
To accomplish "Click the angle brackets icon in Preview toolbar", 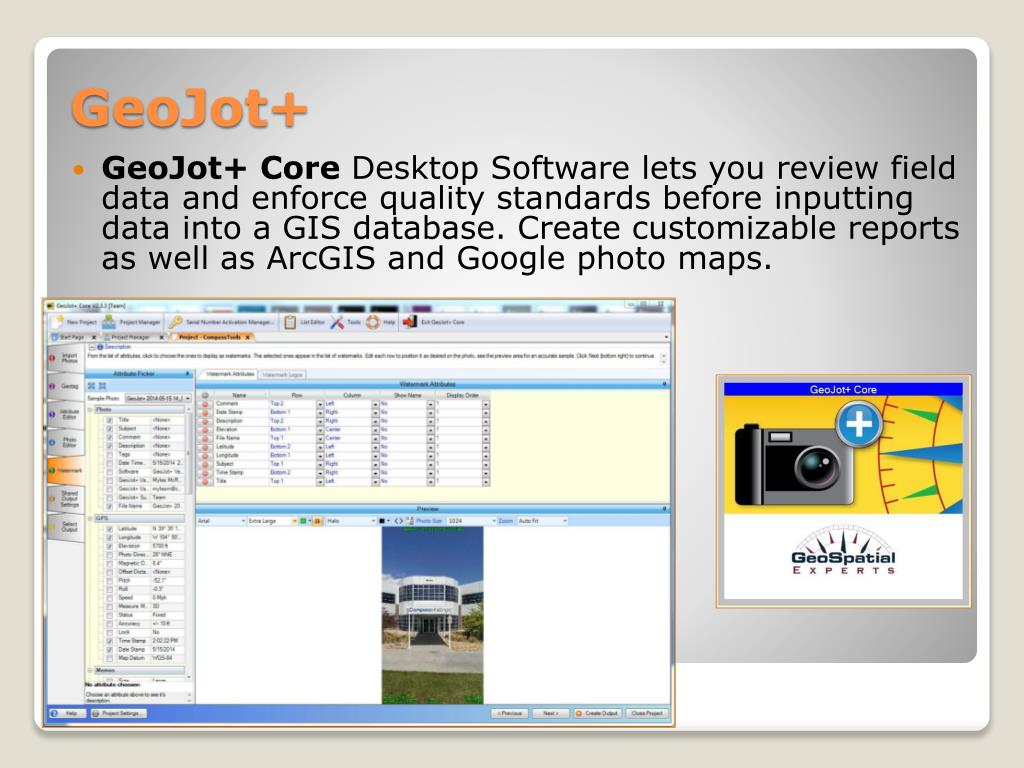I will click(x=398, y=521).
